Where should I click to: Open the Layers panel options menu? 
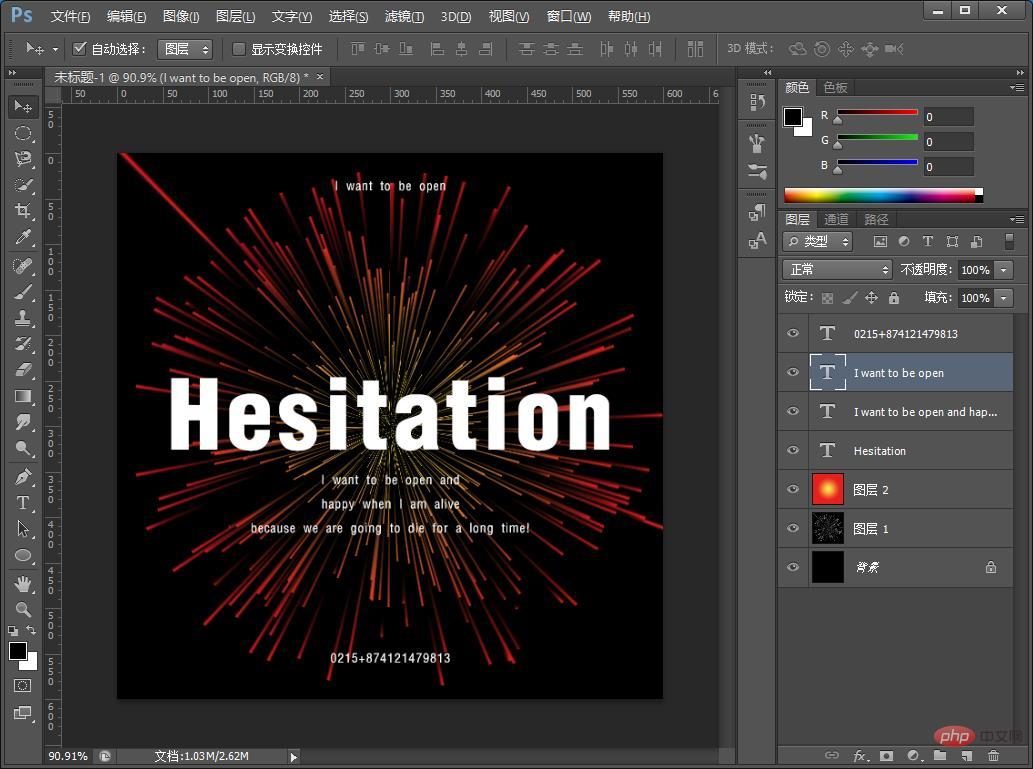click(x=1017, y=219)
